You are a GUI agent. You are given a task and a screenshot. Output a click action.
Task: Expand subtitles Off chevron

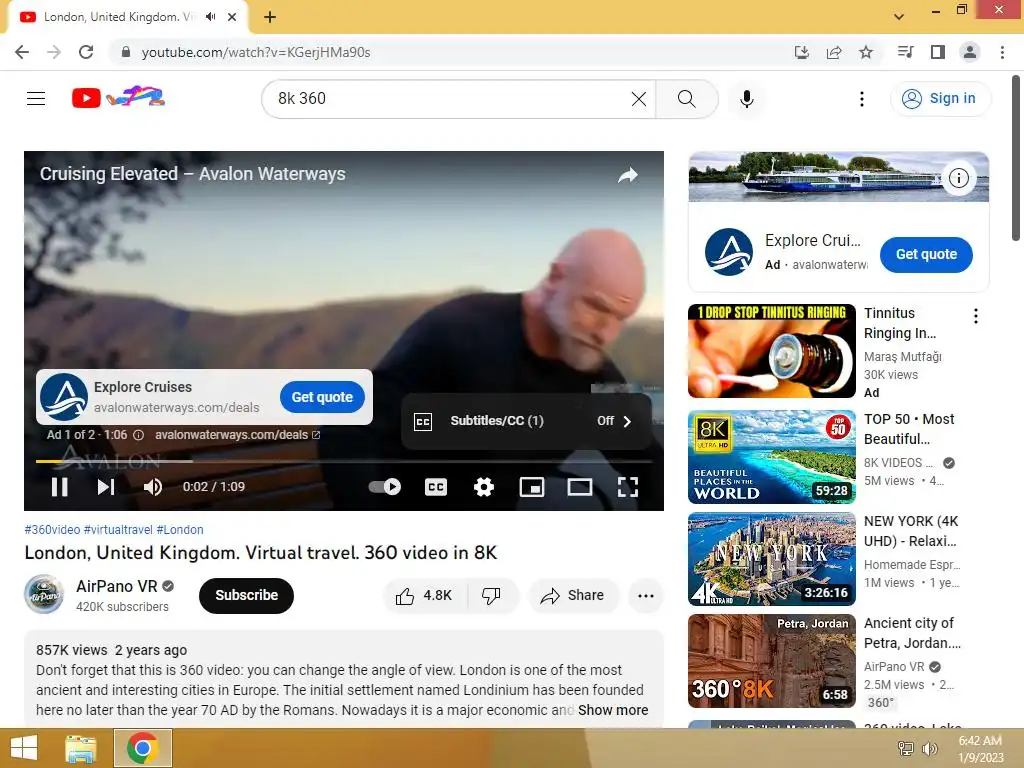click(x=627, y=421)
